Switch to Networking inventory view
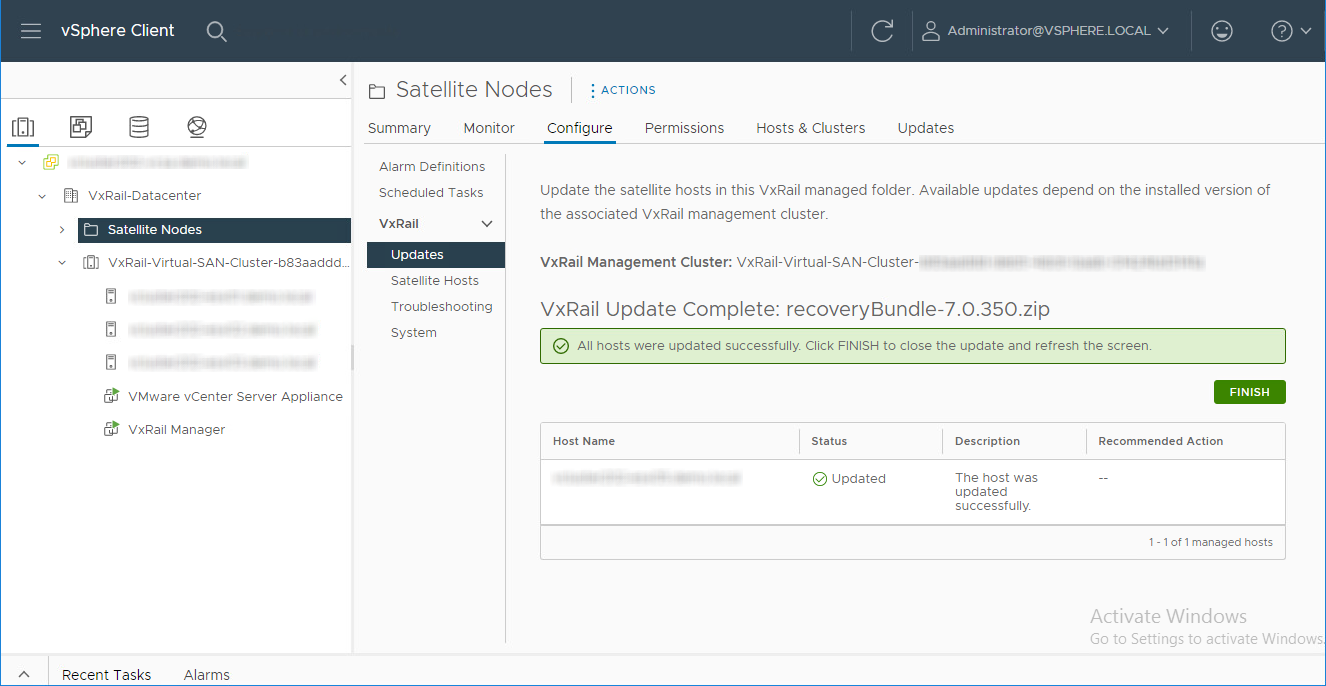 point(197,127)
